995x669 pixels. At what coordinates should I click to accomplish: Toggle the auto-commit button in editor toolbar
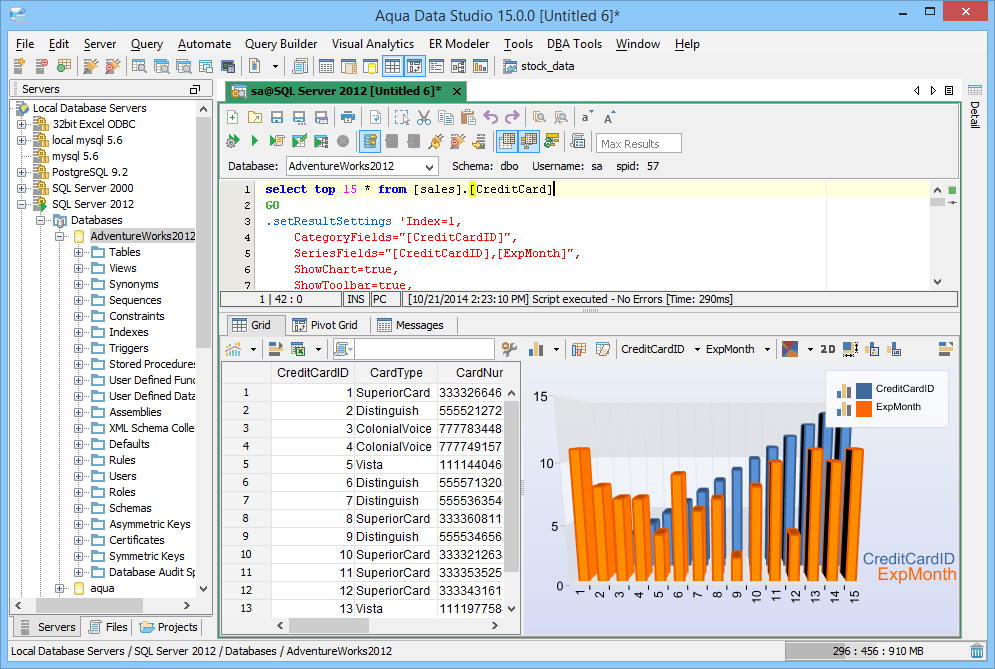pos(370,142)
